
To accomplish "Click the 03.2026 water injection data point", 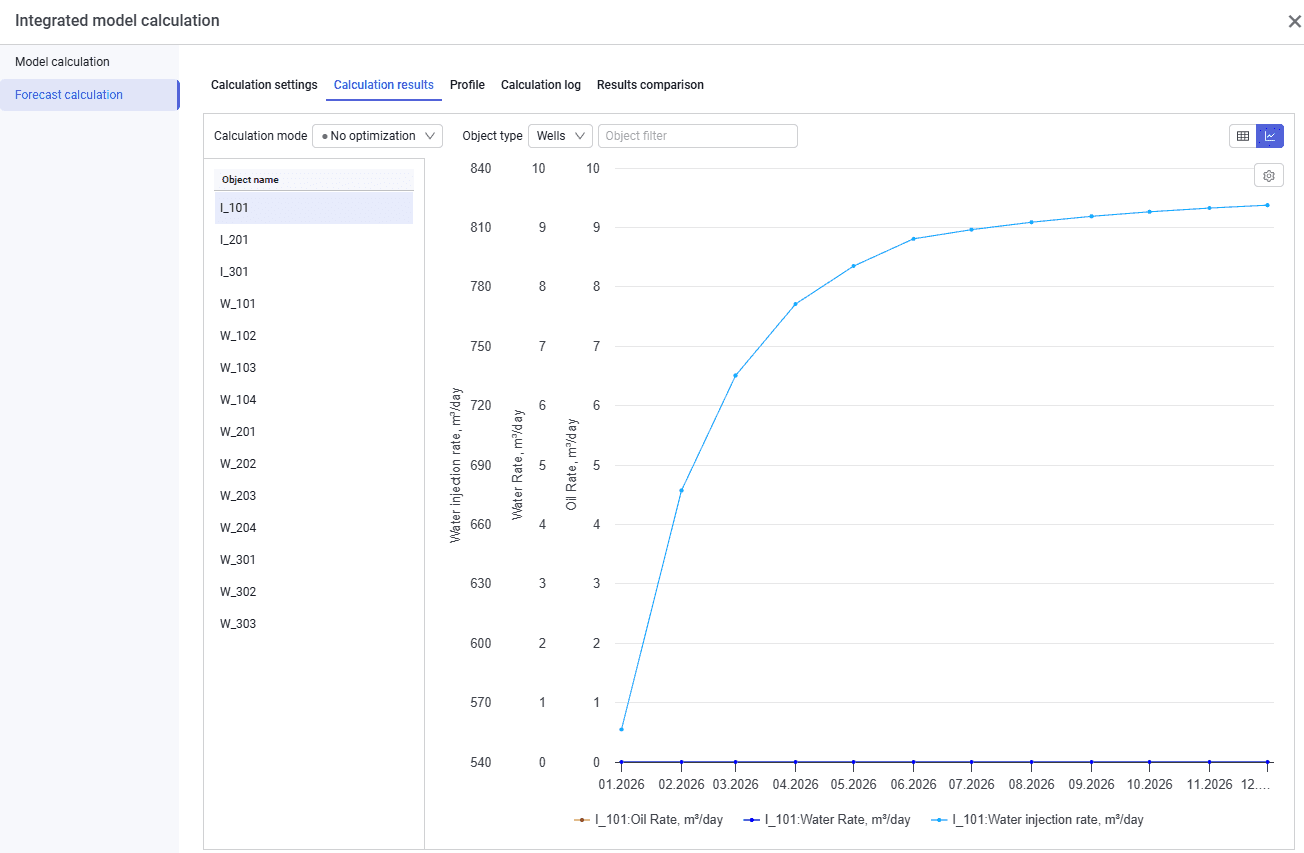I will (735, 376).
